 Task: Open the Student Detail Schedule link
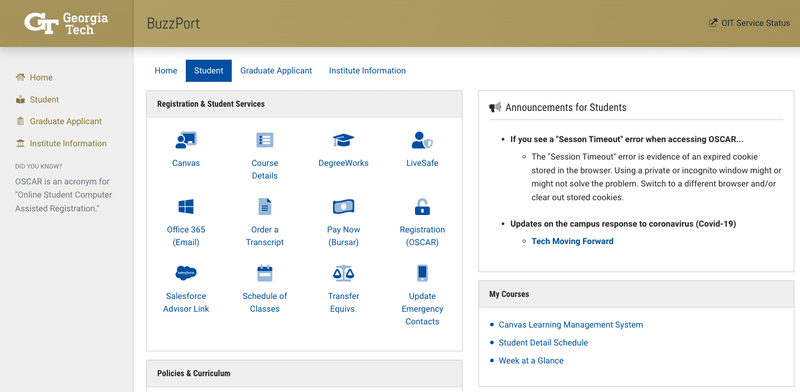pyautogui.click(x=543, y=342)
